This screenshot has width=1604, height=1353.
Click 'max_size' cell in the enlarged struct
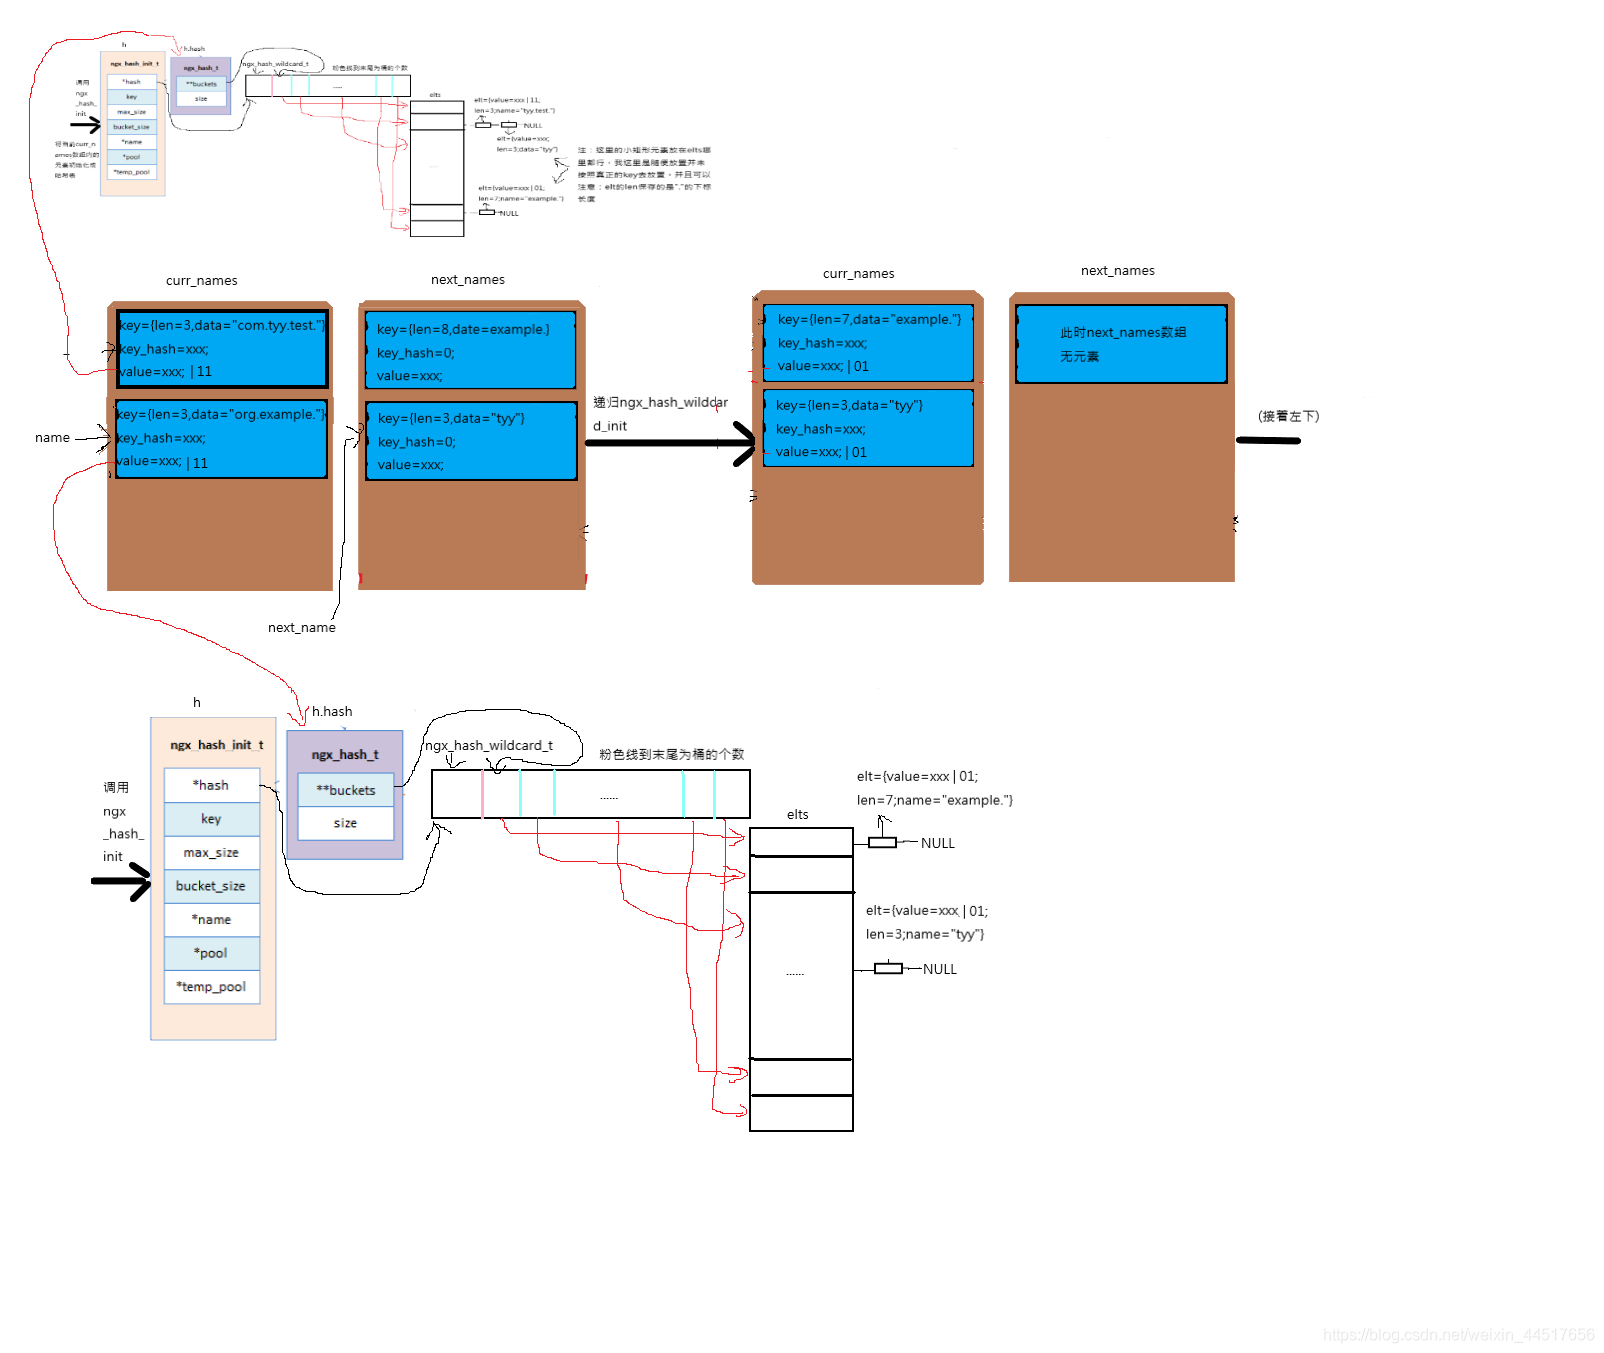tap(211, 852)
